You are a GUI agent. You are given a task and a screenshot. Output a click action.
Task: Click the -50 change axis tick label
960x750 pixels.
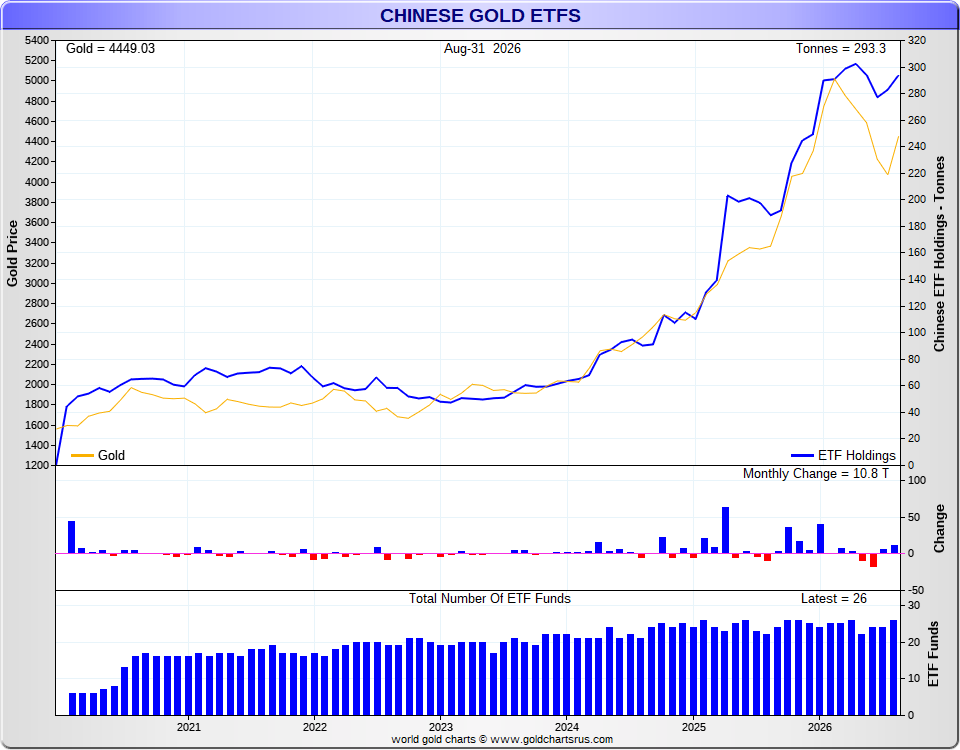pyautogui.click(x=916, y=590)
